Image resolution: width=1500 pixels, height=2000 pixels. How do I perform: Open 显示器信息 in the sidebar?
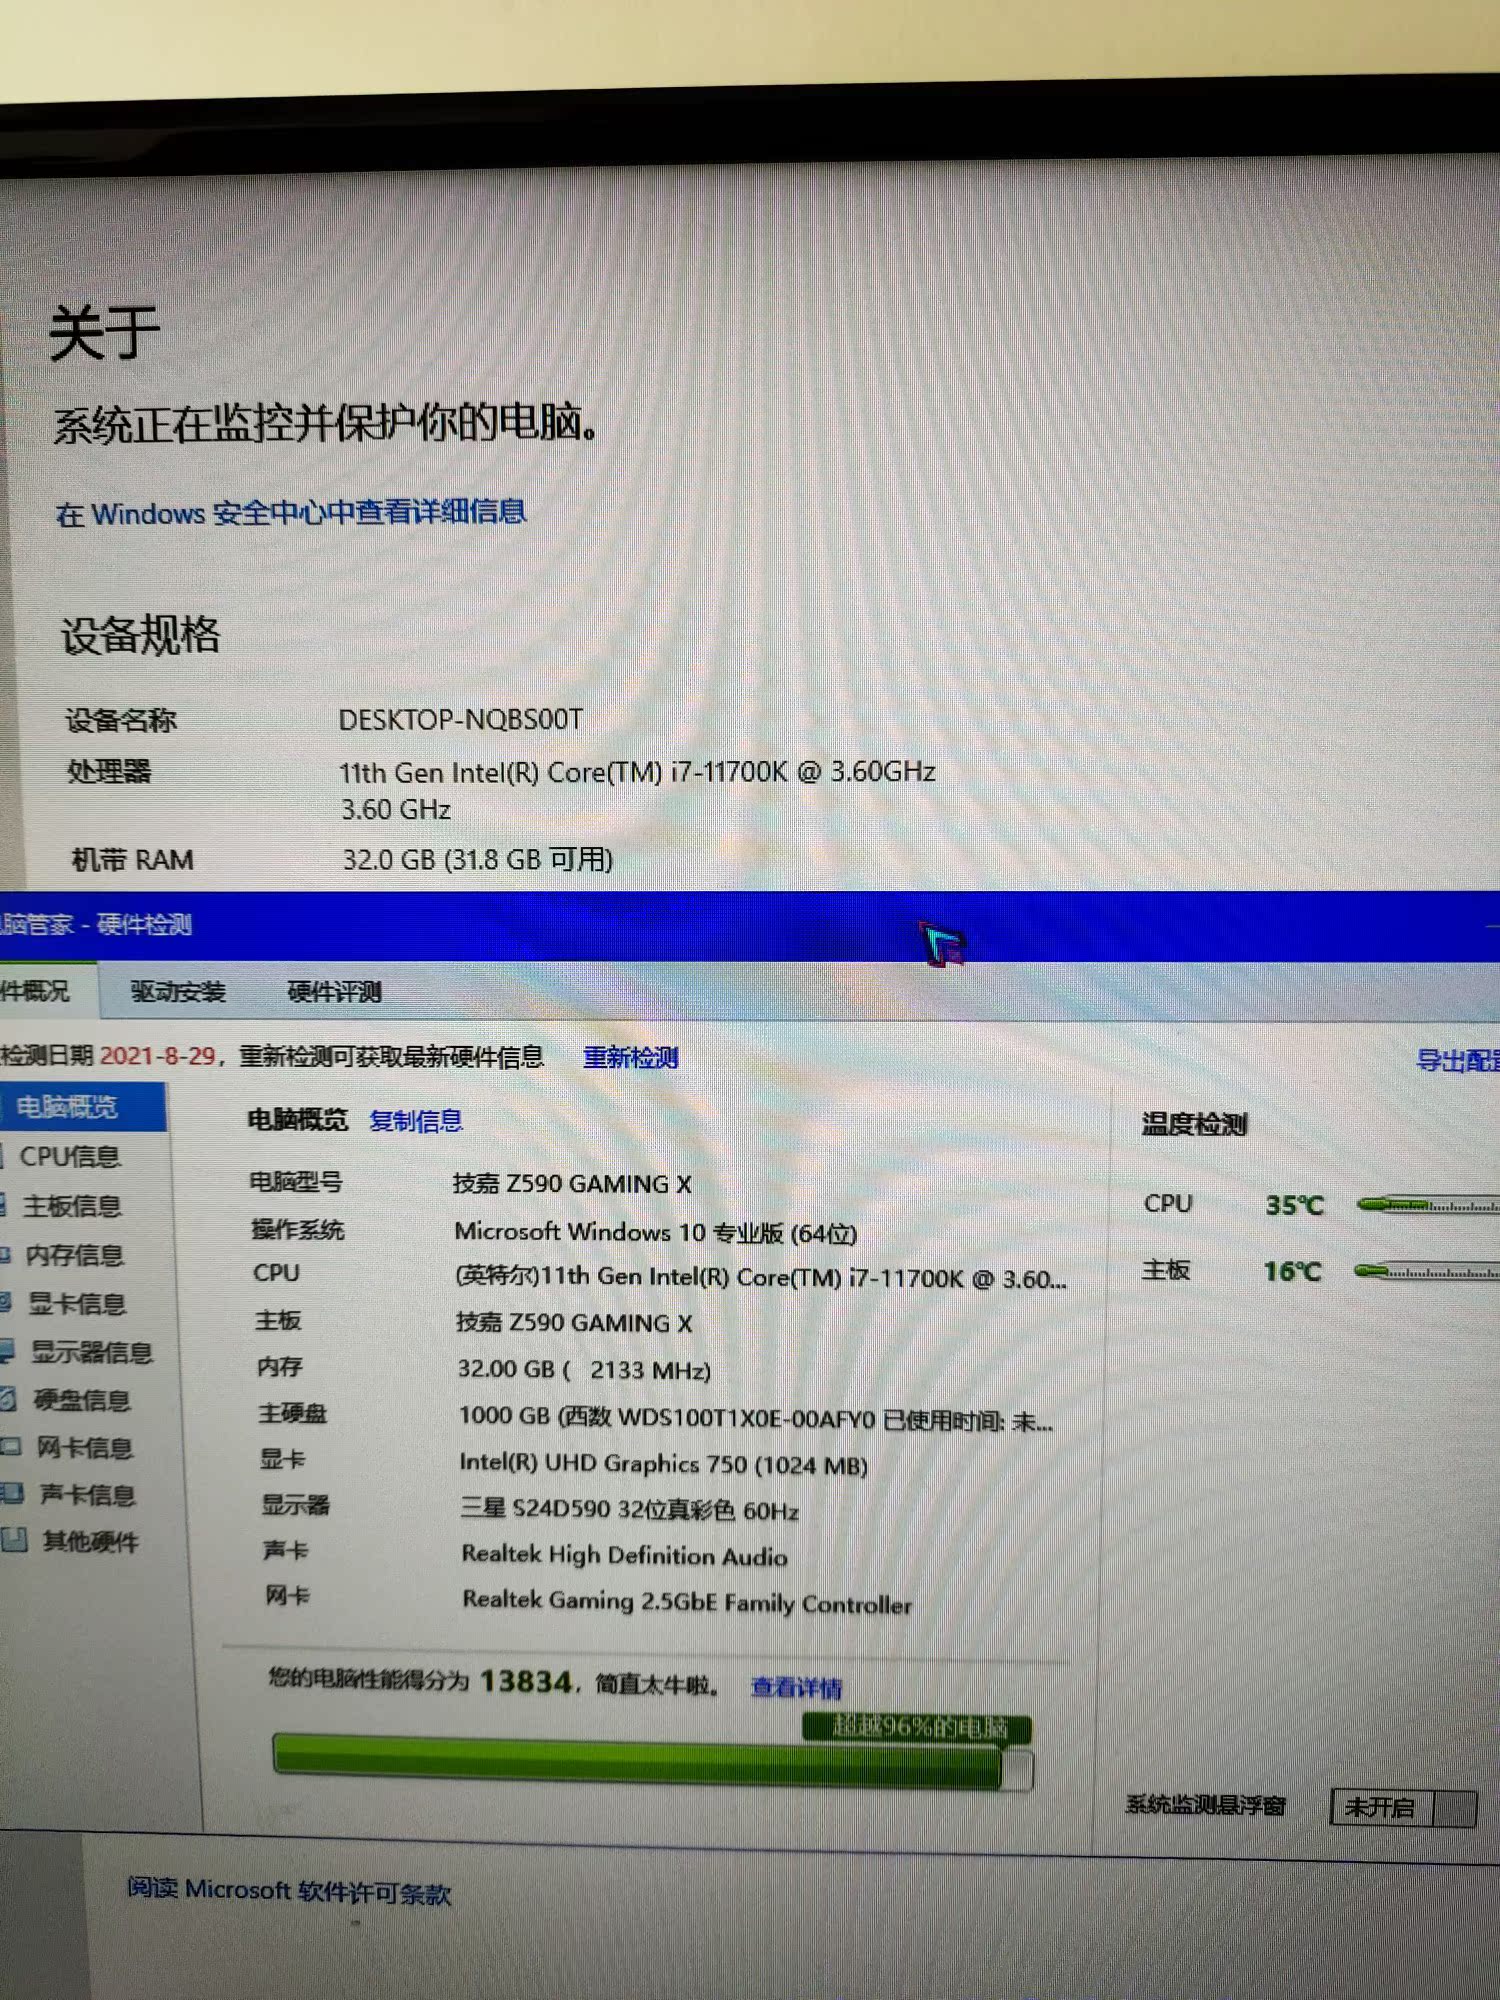[x=91, y=1352]
